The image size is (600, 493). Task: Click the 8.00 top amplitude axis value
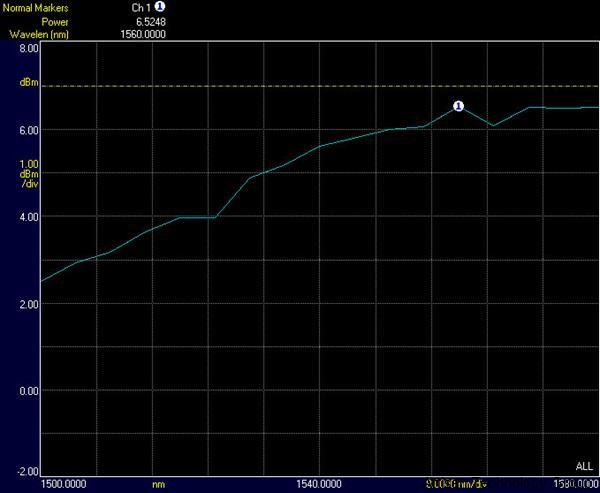coord(28,47)
